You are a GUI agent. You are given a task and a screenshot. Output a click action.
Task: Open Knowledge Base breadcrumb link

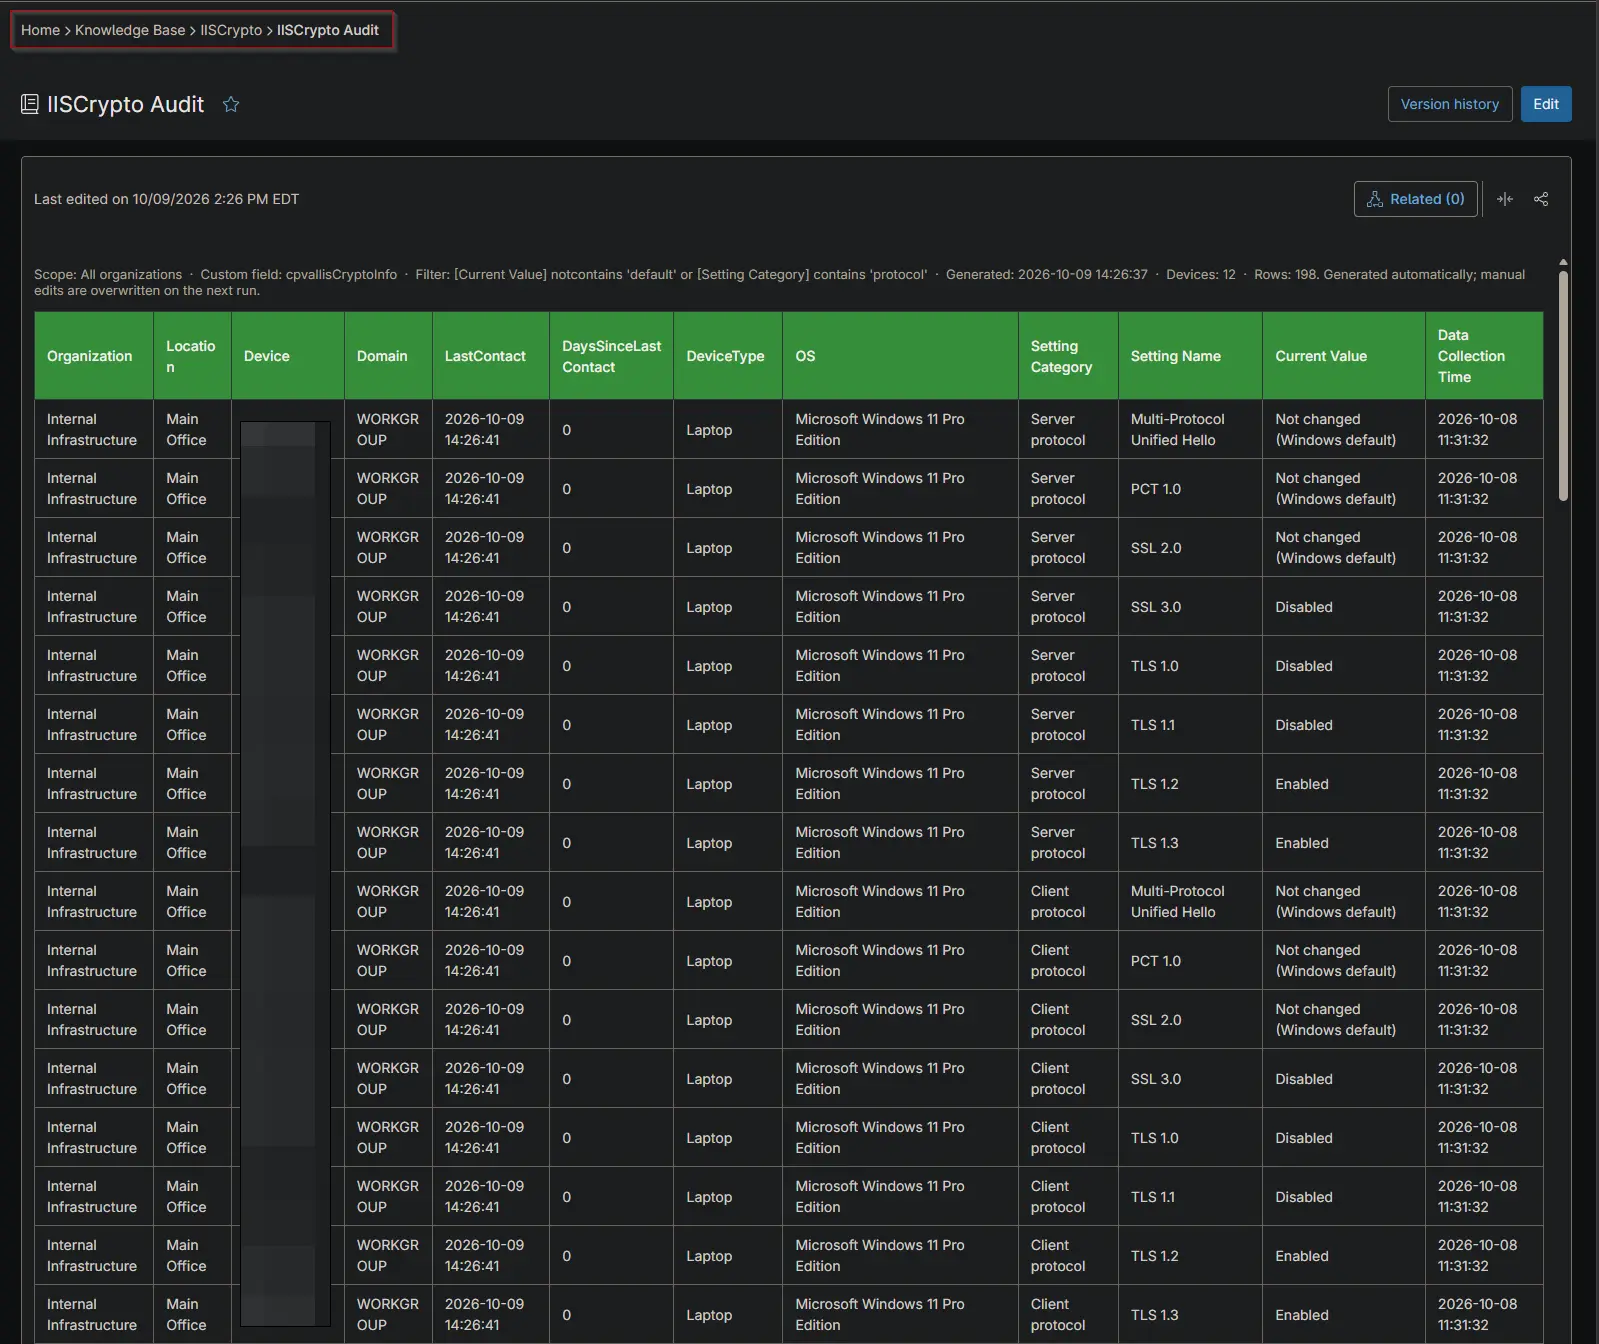[x=130, y=30]
